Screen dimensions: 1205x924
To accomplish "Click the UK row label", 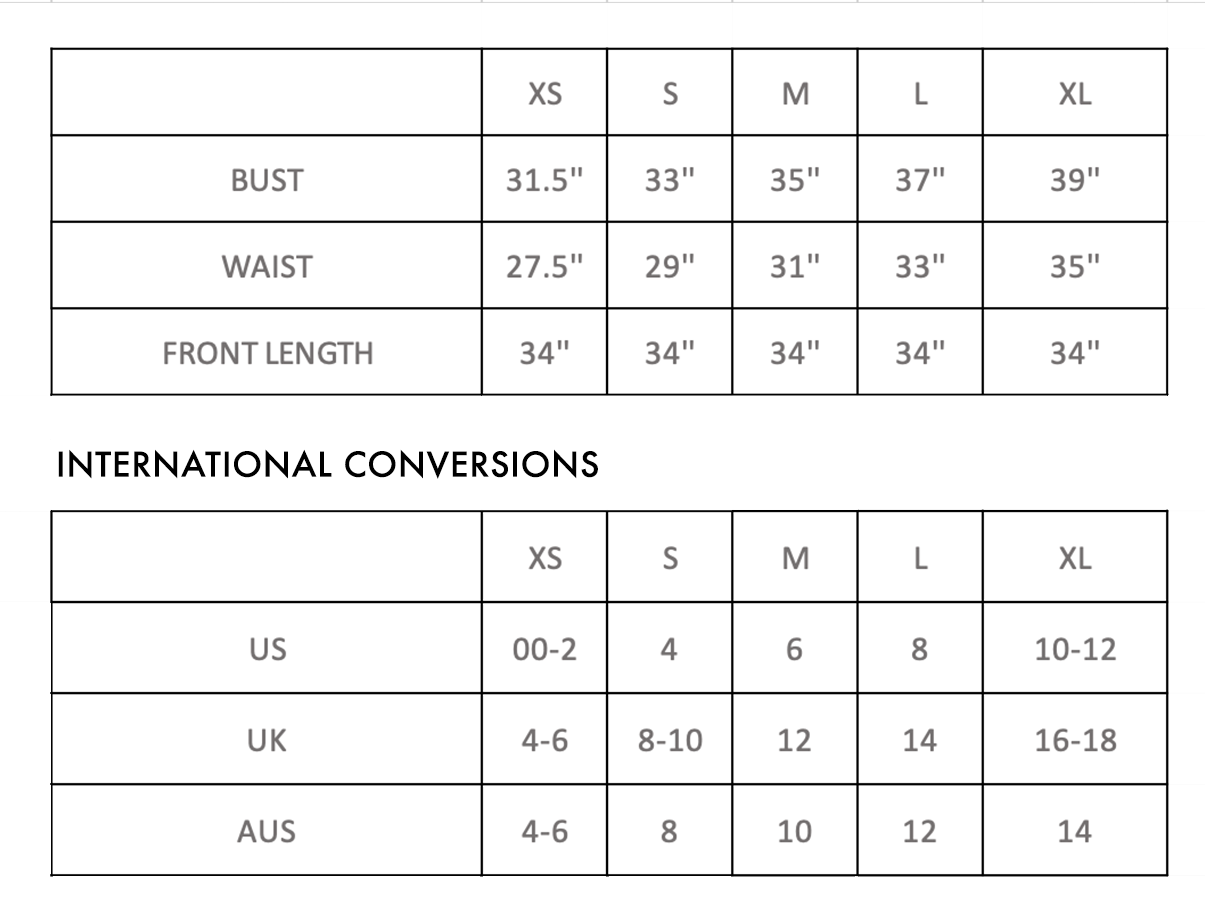I will point(267,741).
